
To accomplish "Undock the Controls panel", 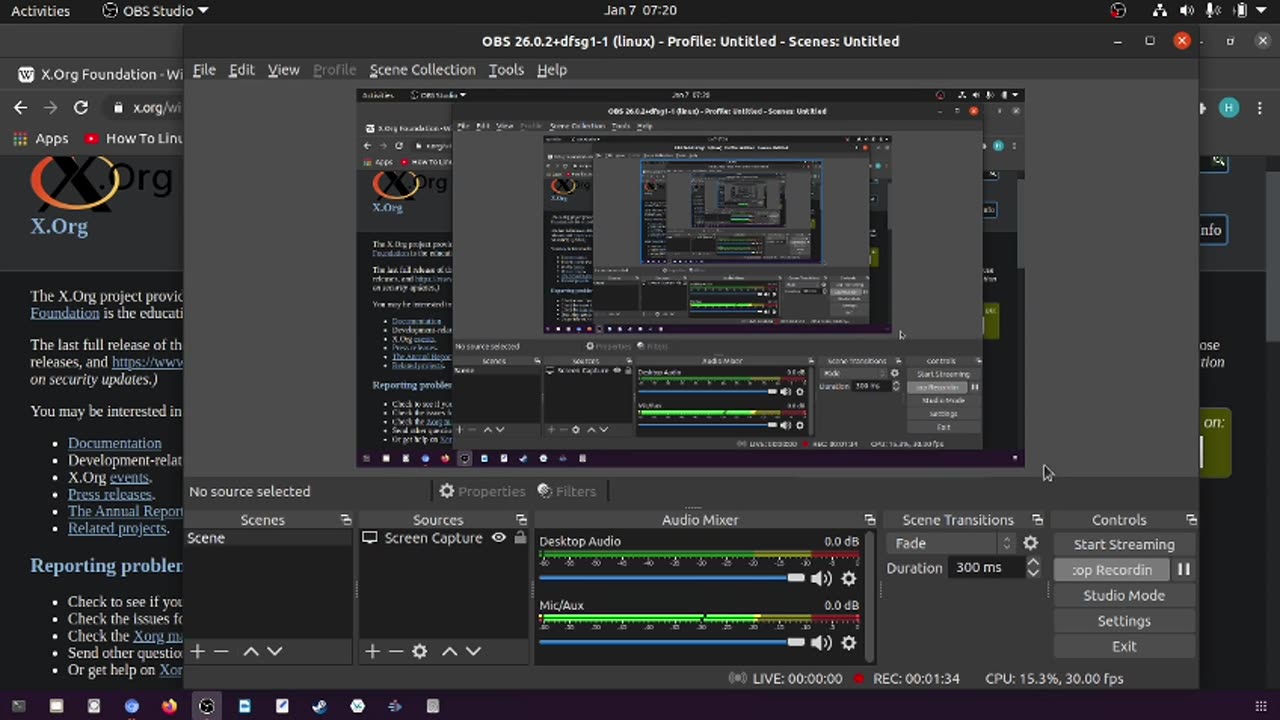I will (x=1191, y=520).
